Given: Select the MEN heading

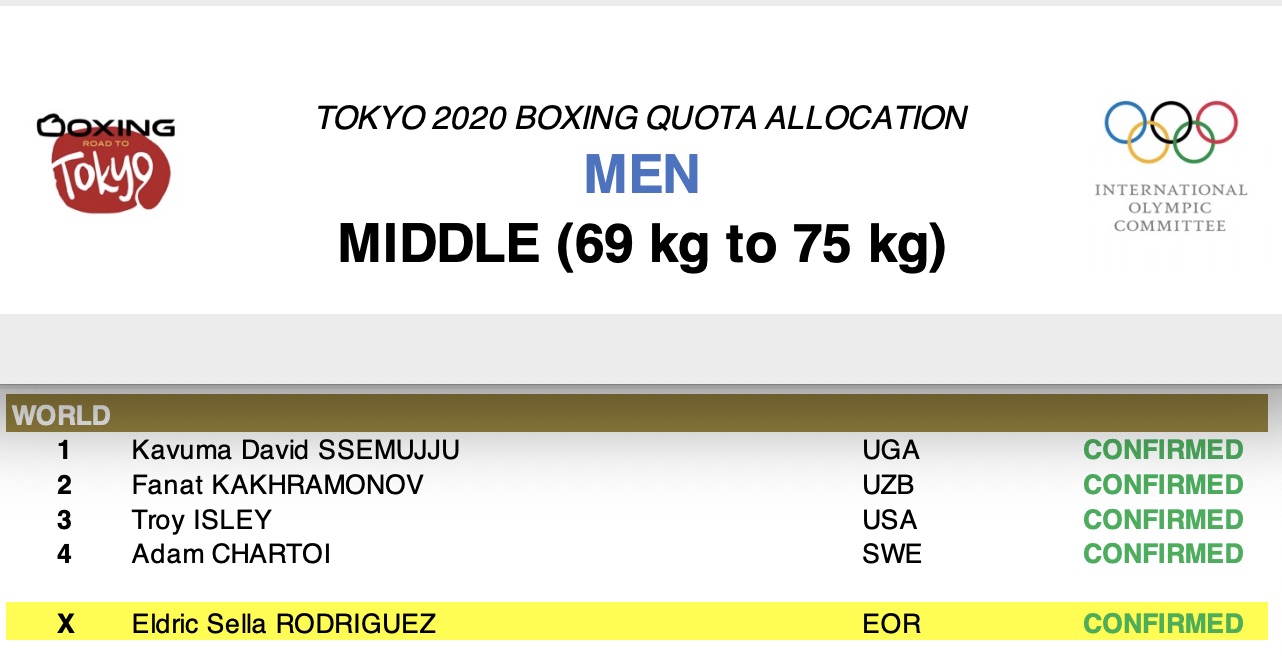Looking at the screenshot, I should [641, 175].
